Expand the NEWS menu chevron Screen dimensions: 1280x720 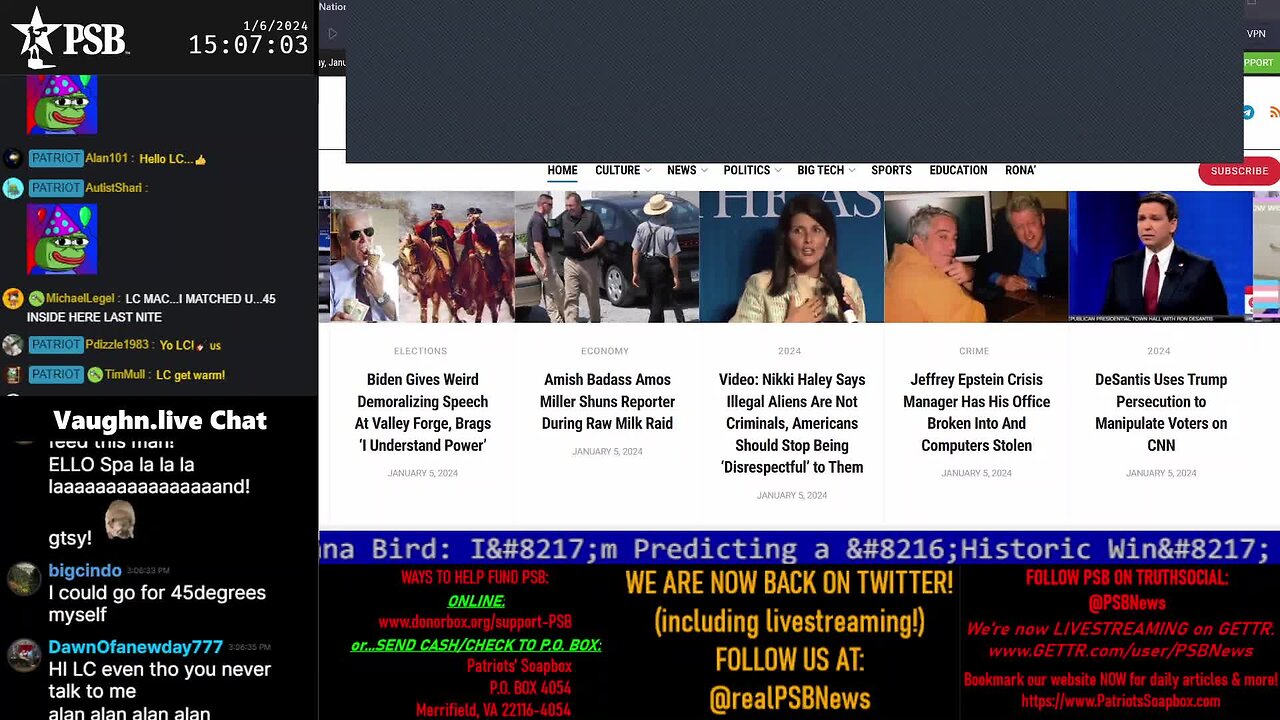coord(704,171)
